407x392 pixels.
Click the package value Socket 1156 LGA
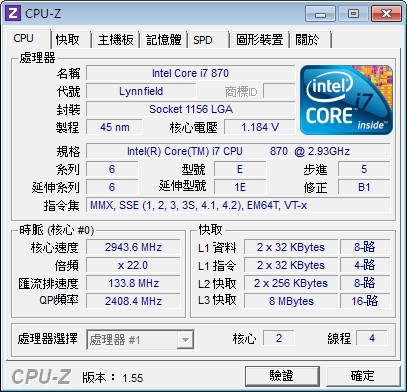pos(190,109)
